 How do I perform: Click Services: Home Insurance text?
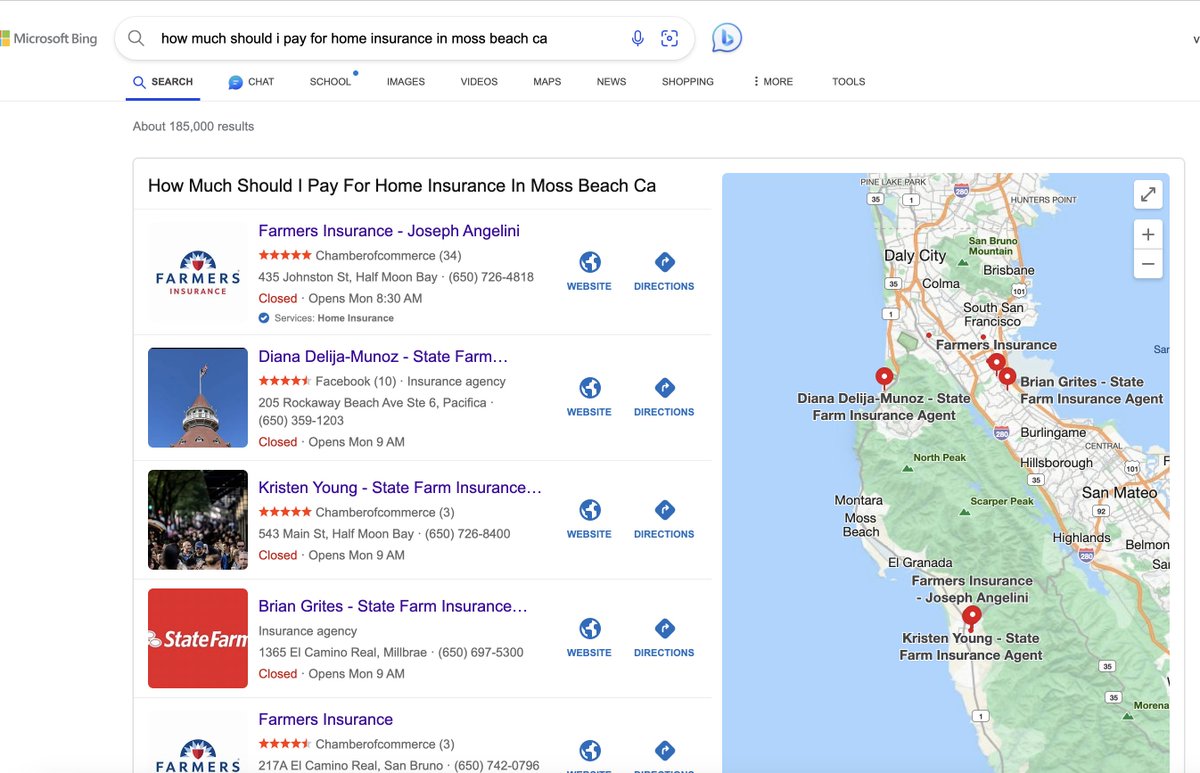click(x=334, y=318)
